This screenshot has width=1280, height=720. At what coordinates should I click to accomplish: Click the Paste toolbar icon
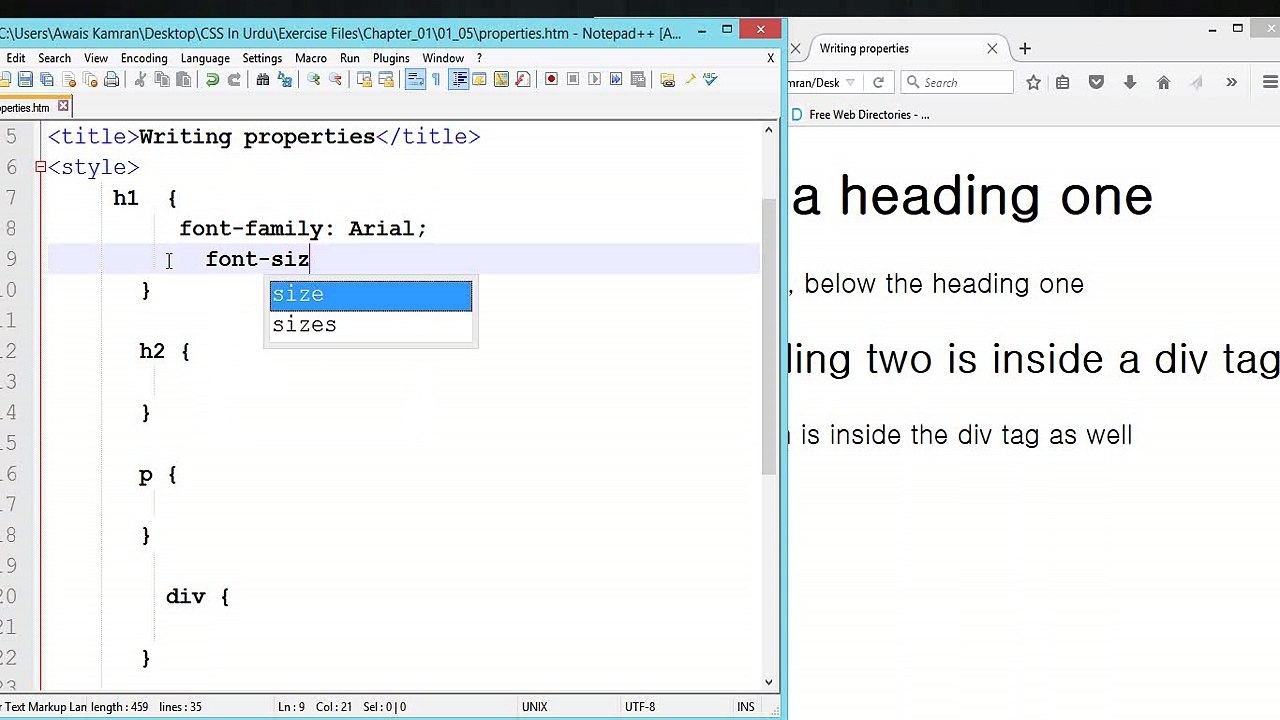click(182, 79)
